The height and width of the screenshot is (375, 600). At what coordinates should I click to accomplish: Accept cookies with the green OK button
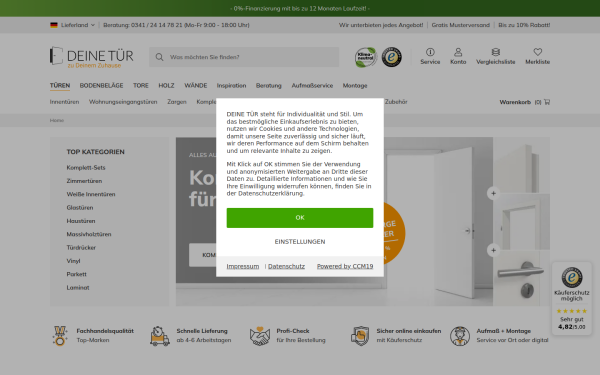click(x=300, y=218)
